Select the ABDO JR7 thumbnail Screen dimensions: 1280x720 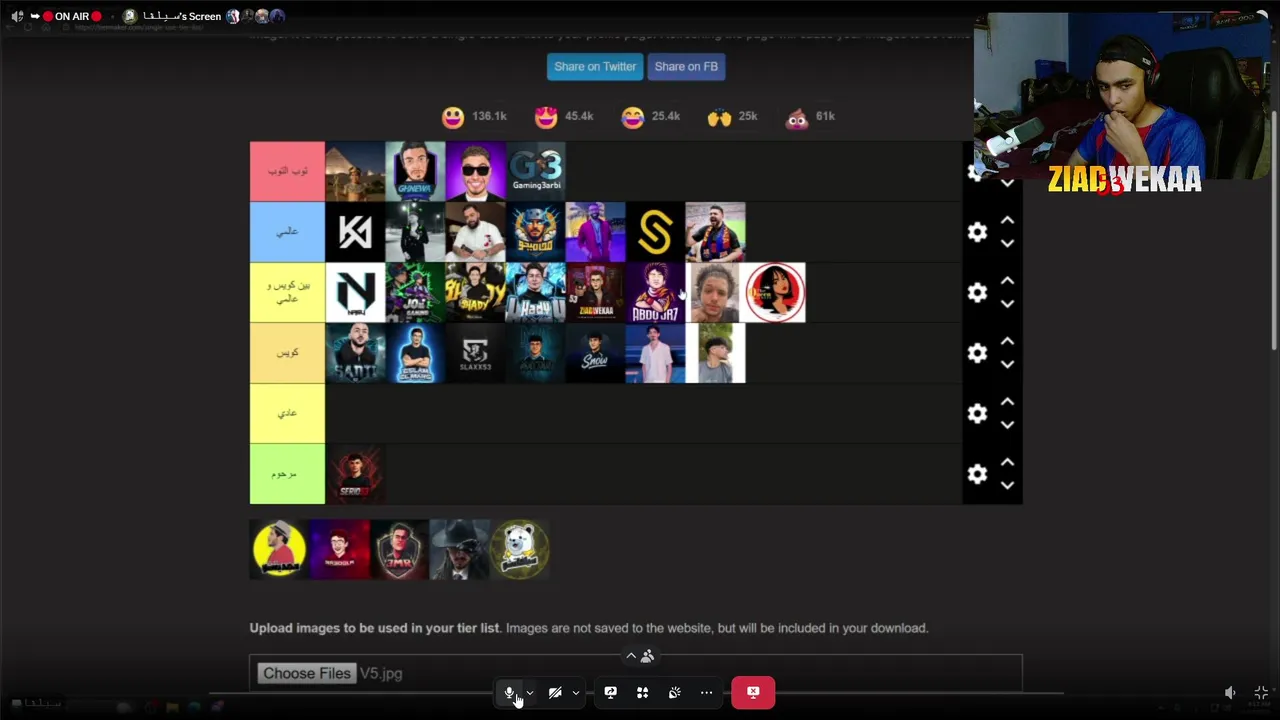click(655, 292)
